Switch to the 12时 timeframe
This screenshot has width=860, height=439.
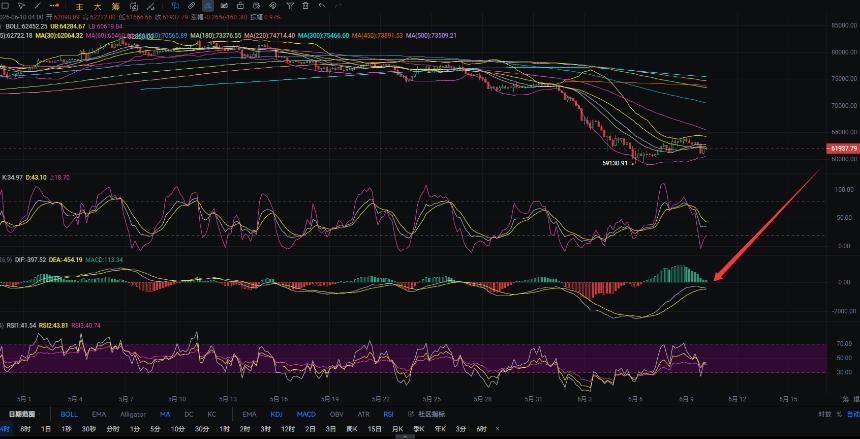288,429
